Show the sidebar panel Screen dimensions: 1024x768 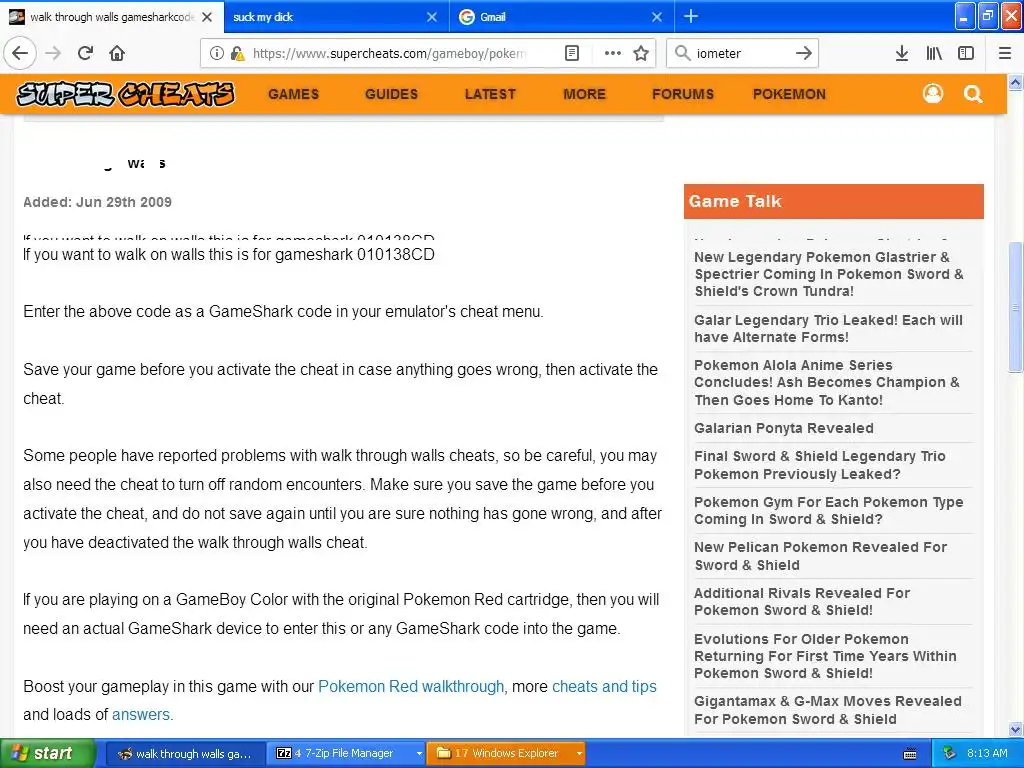(x=966, y=54)
